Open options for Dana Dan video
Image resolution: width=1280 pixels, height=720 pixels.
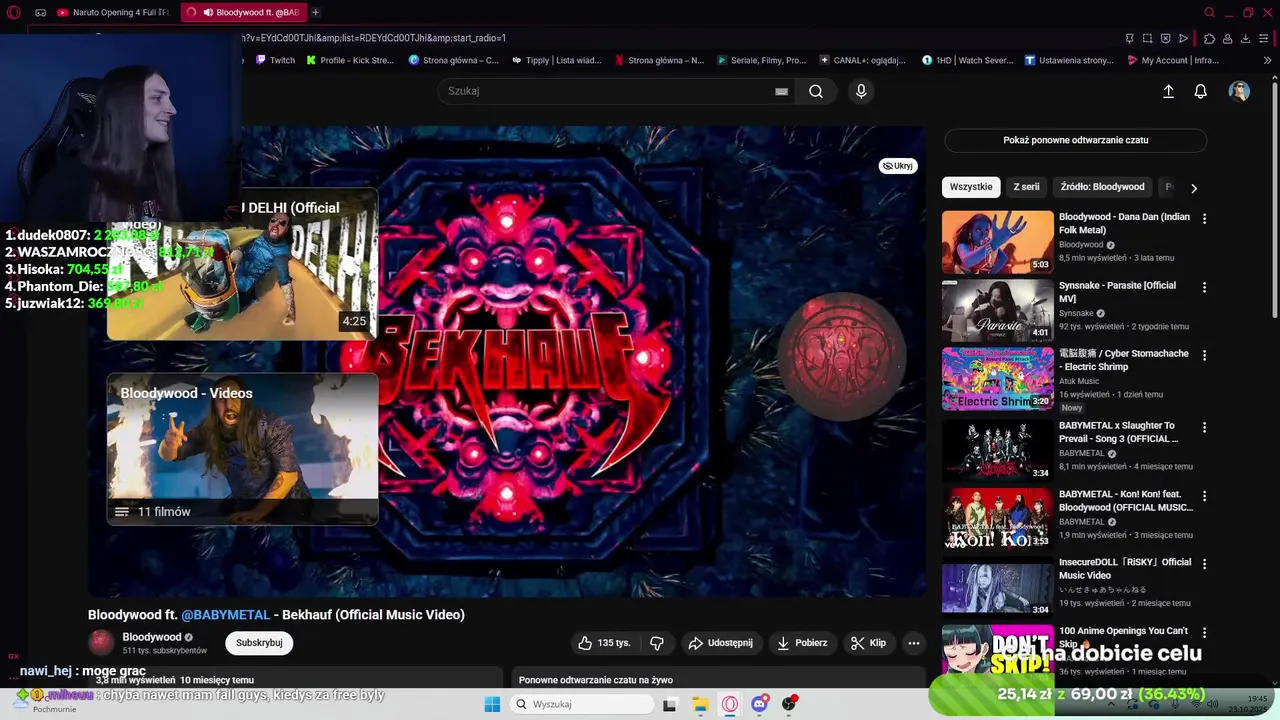(x=1204, y=218)
